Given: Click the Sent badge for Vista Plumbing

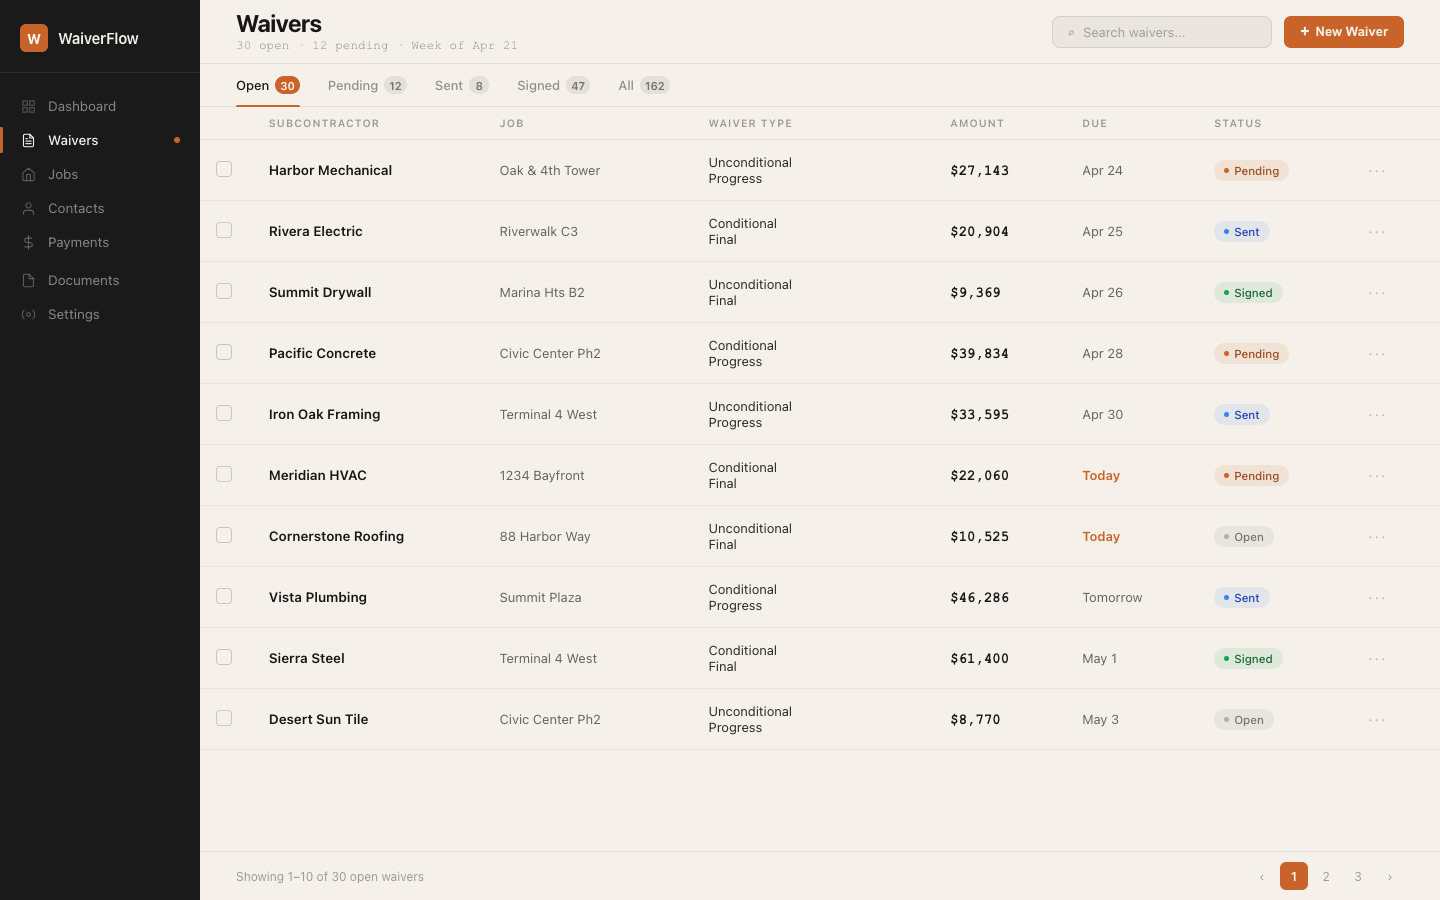Looking at the screenshot, I should click(x=1242, y=598).
